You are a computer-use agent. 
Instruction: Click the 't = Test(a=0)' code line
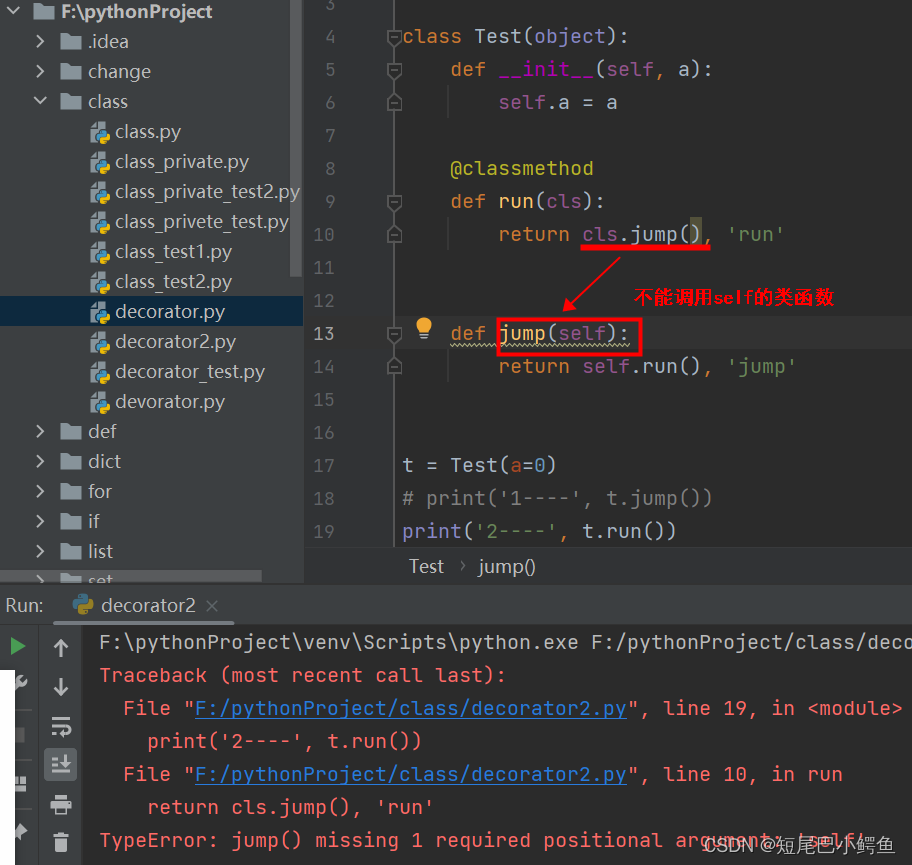pyautogui.click(x=479, y=465)
